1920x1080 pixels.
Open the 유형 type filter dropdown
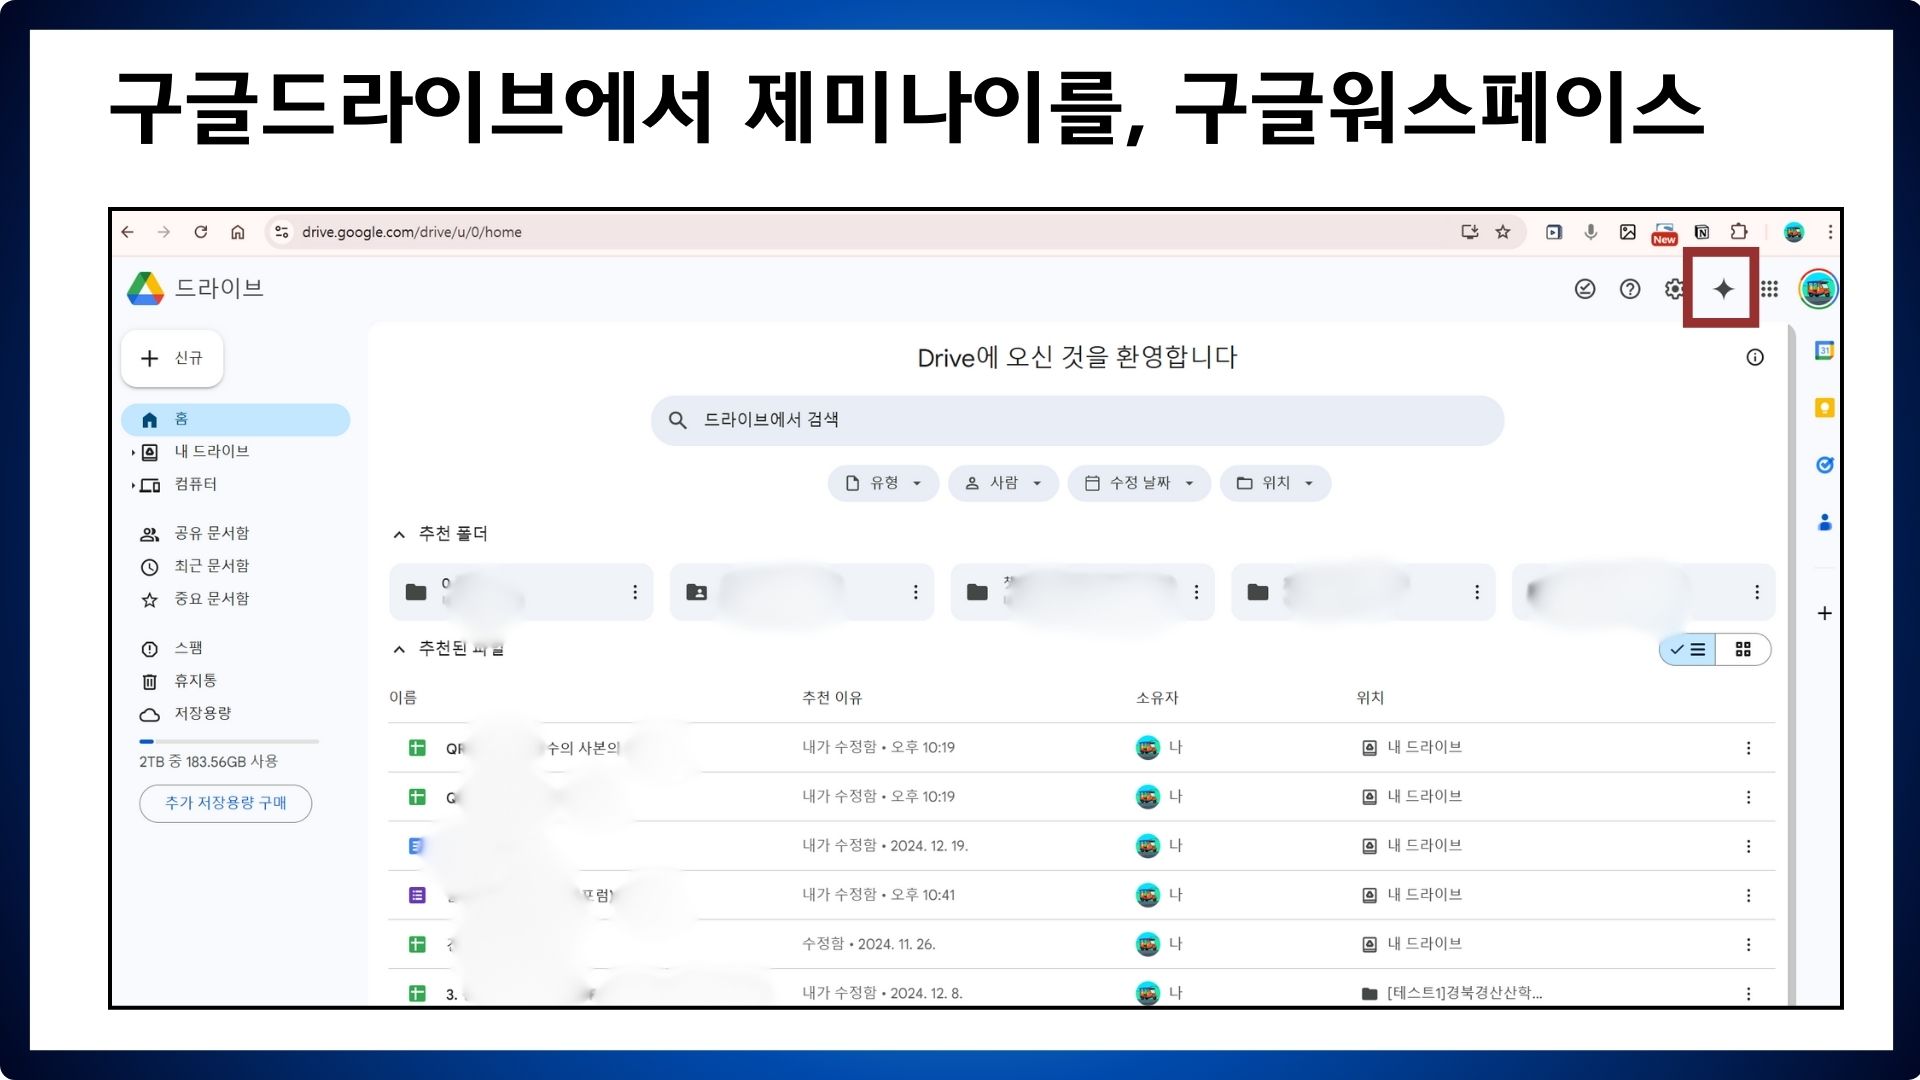(883, 483)
